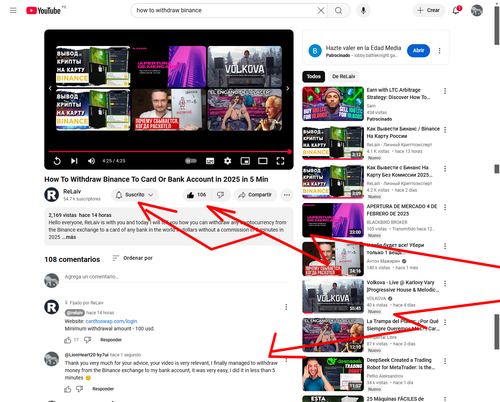Open player settings gear
The height and width of the screenshot is (402, 500).
point(227,161)
